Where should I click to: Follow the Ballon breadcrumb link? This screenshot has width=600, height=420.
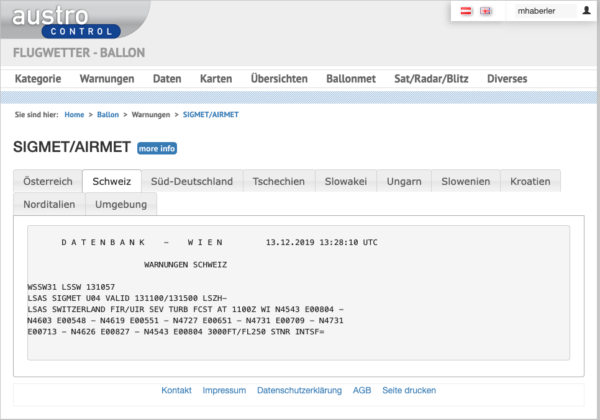pyautogui.click(x=108, y=114)
